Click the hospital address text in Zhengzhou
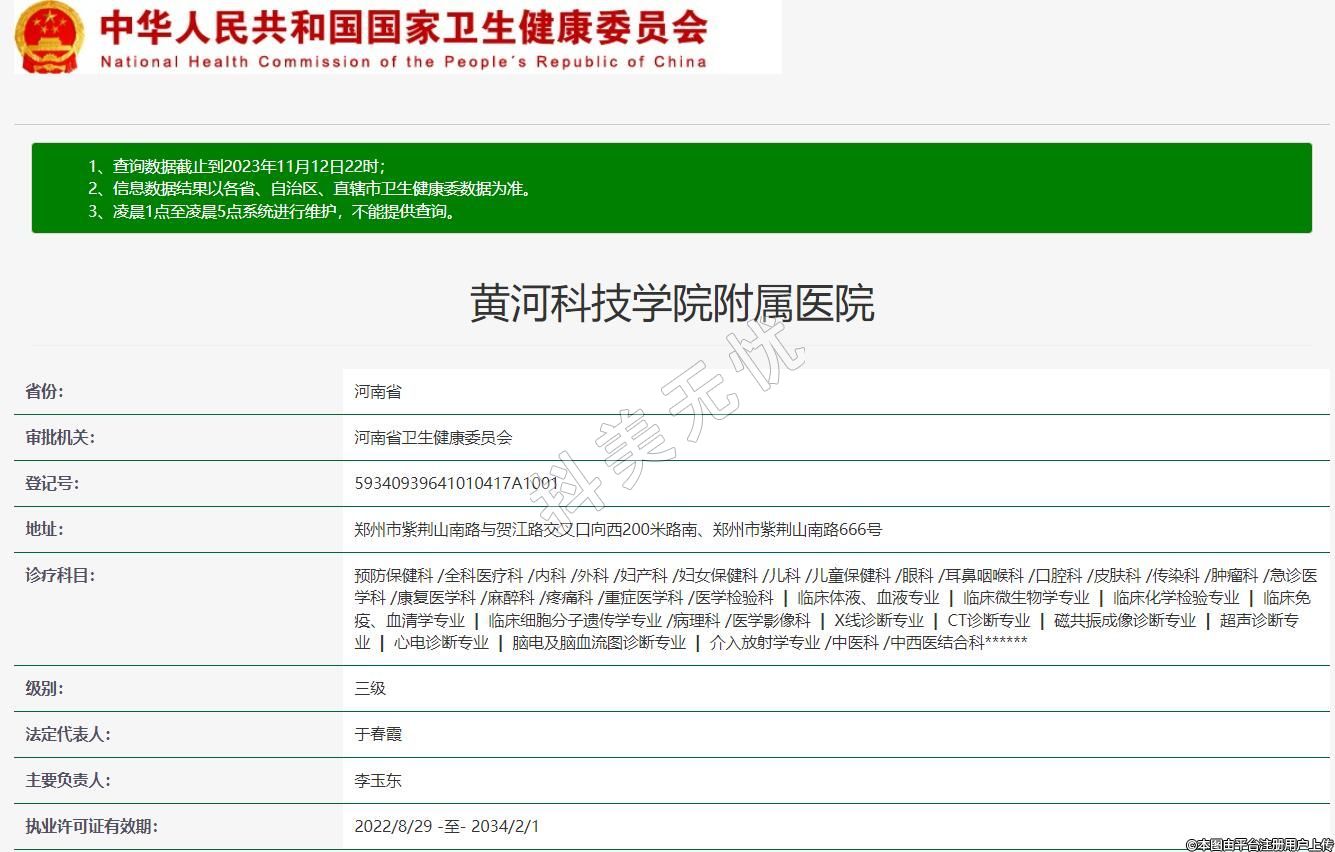The height and width of the screenshot is (852, 1335). [618, 529]
